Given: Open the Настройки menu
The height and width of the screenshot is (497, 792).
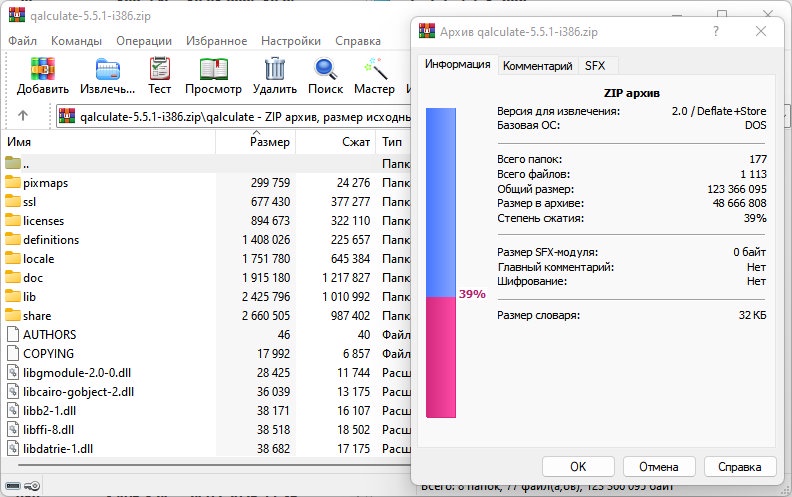Looking at the screenshot, I should (x=291, y=41).
